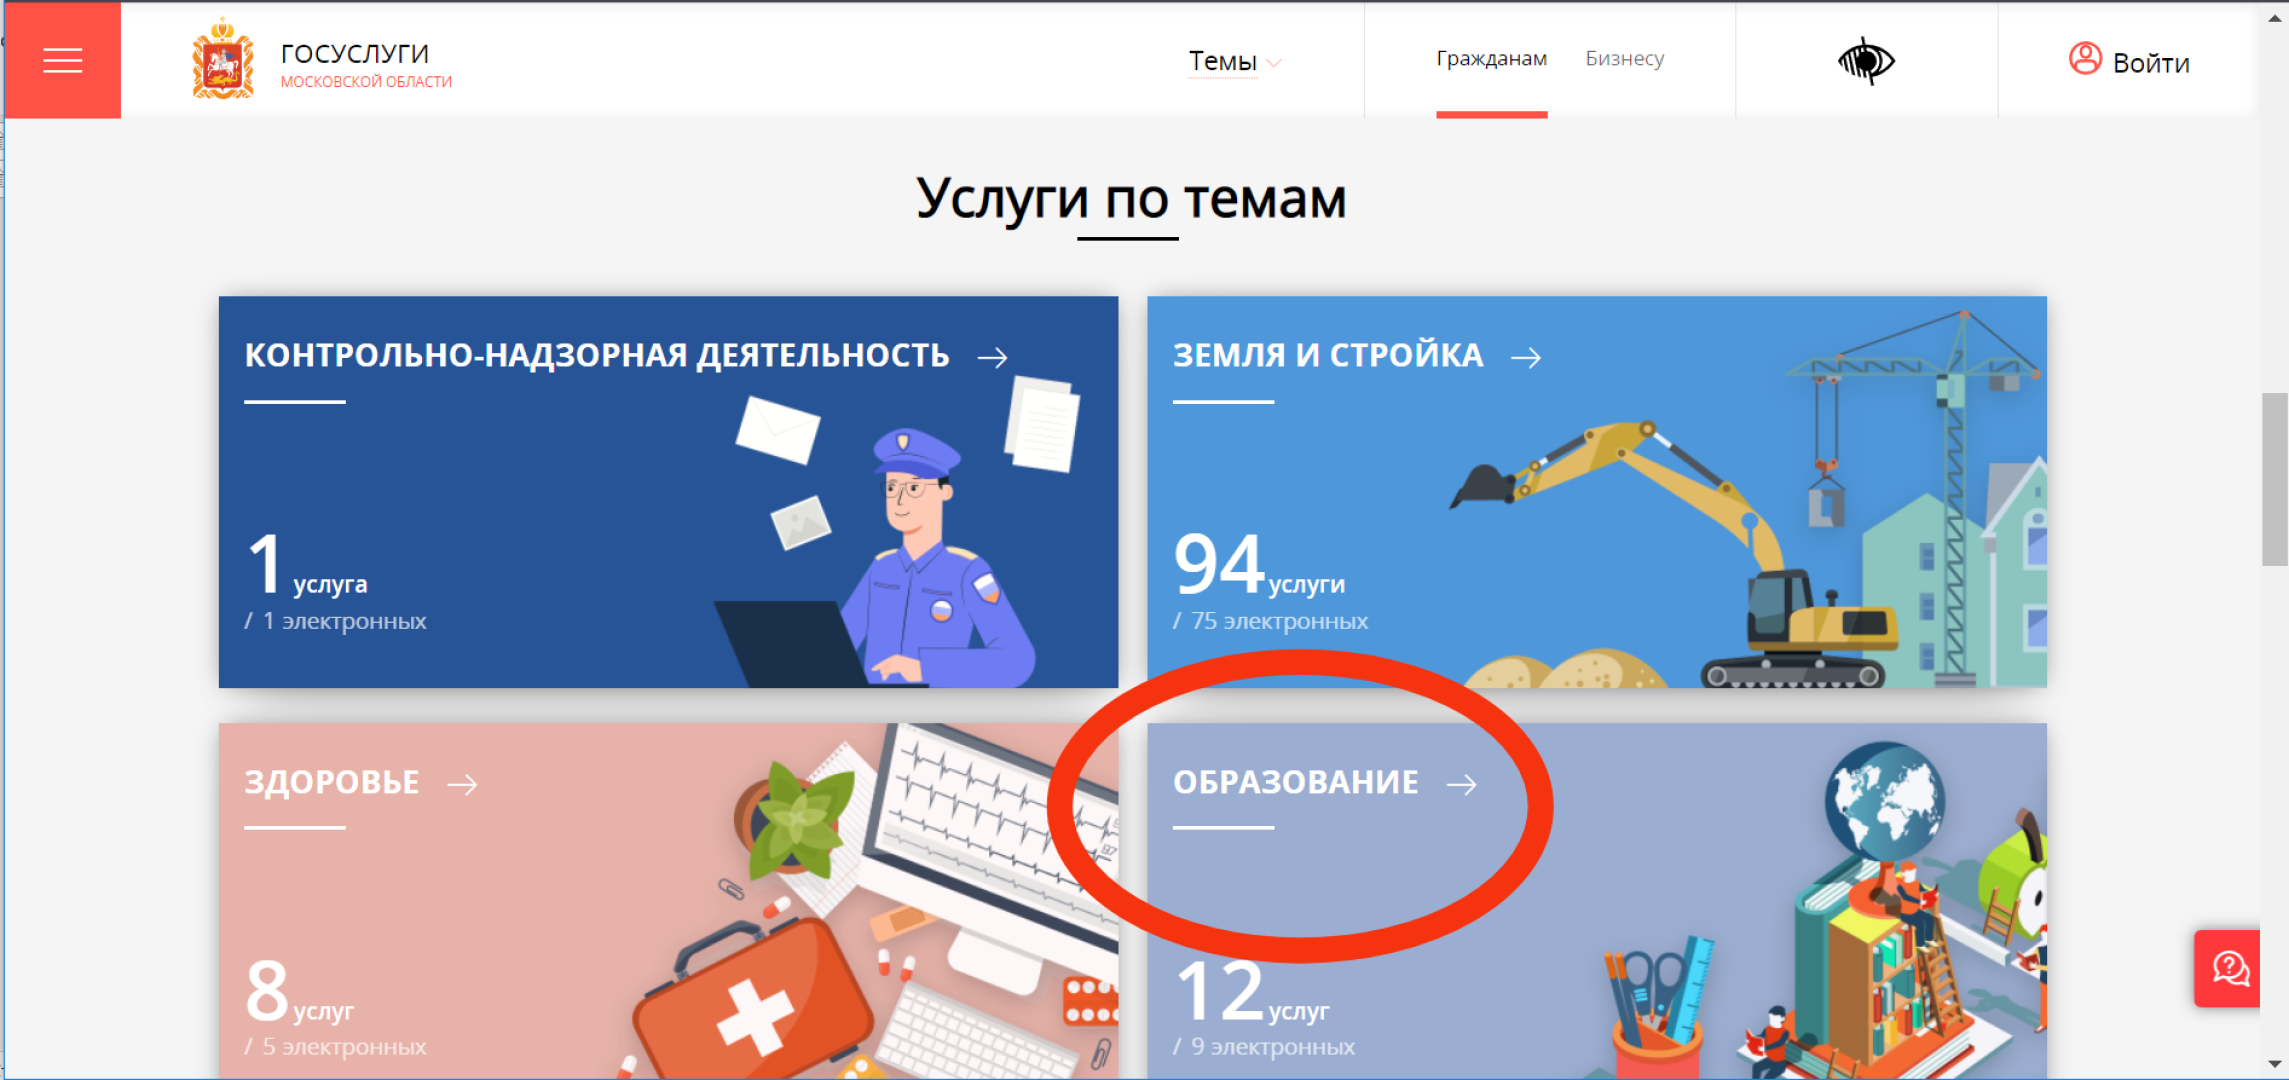Open the Образование services category
2289x1080 pixels.
(1297, 782)
